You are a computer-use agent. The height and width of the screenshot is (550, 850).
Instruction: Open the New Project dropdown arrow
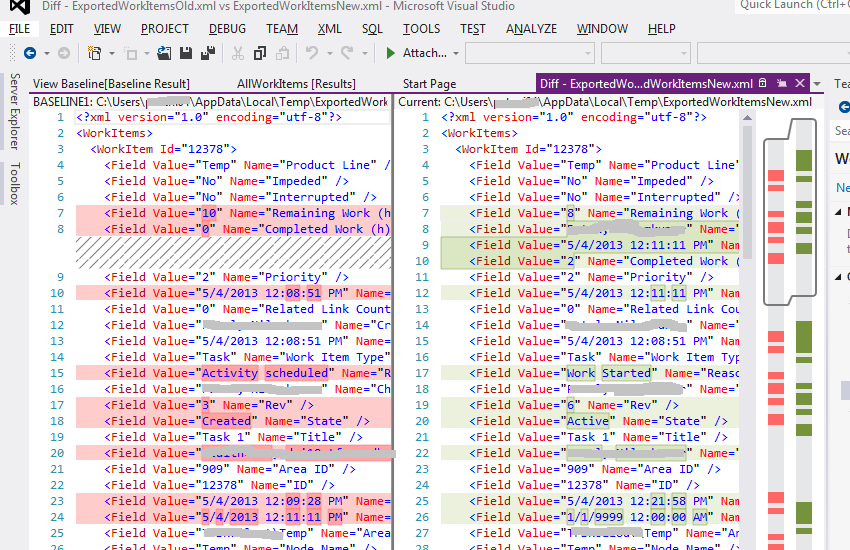112,54
